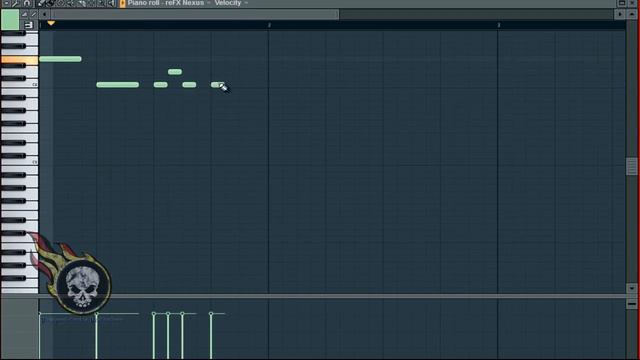Open the wrench tools menu
The width and height of the screenshot is (640, 360).
[16, 3]
